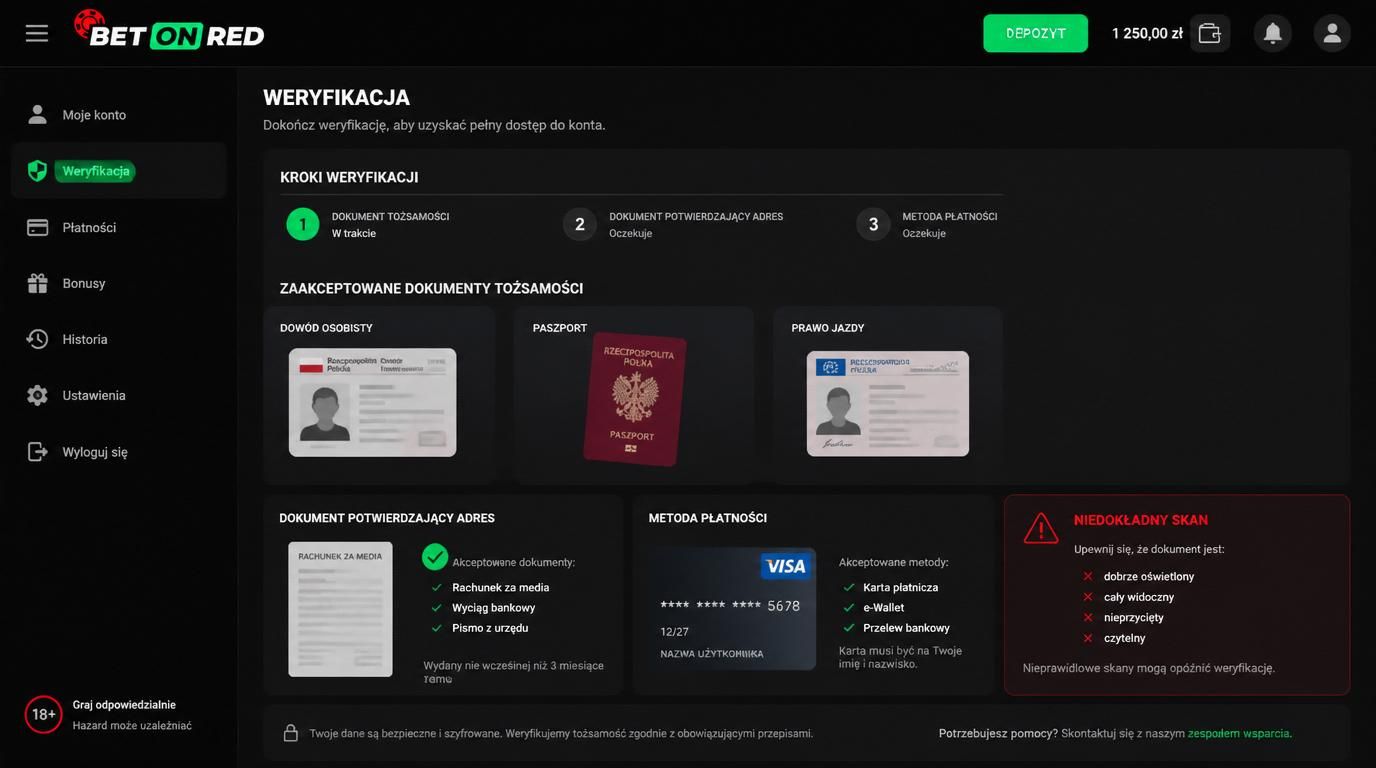This screenshot has height=768, width=1376.
Task: Click the Bonusy gift icon
Action: pyautogui.click(x=37, y=283)
